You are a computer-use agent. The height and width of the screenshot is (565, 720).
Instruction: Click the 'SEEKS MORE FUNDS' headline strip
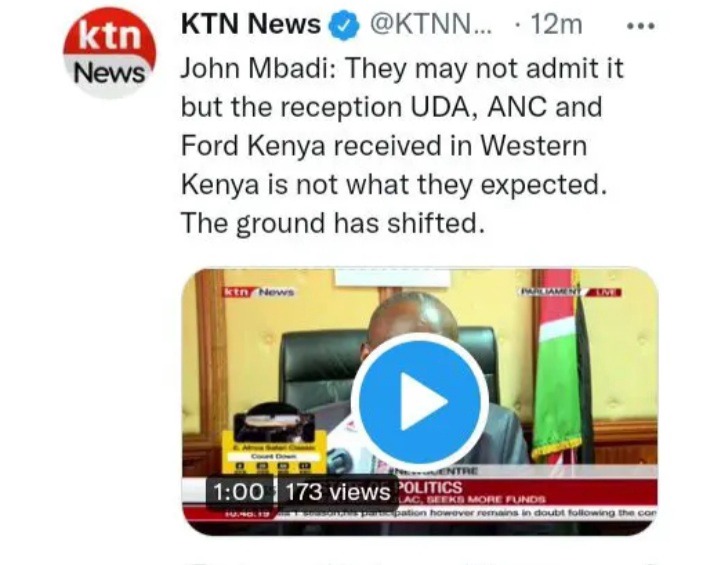[473, 499]
